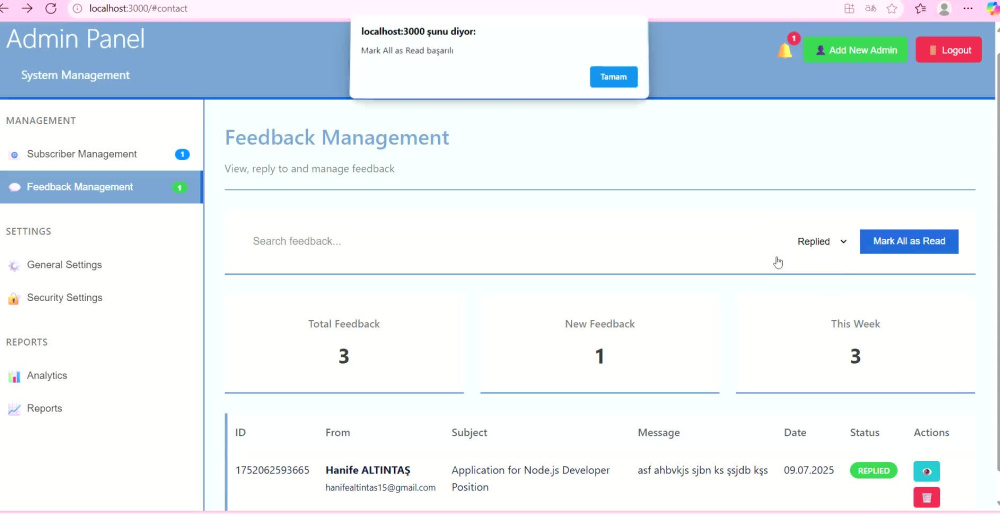Screen dimensions: 1000x514
Task: Click the subject Application for Node.js Developer Position
Action: coord(531,479)
